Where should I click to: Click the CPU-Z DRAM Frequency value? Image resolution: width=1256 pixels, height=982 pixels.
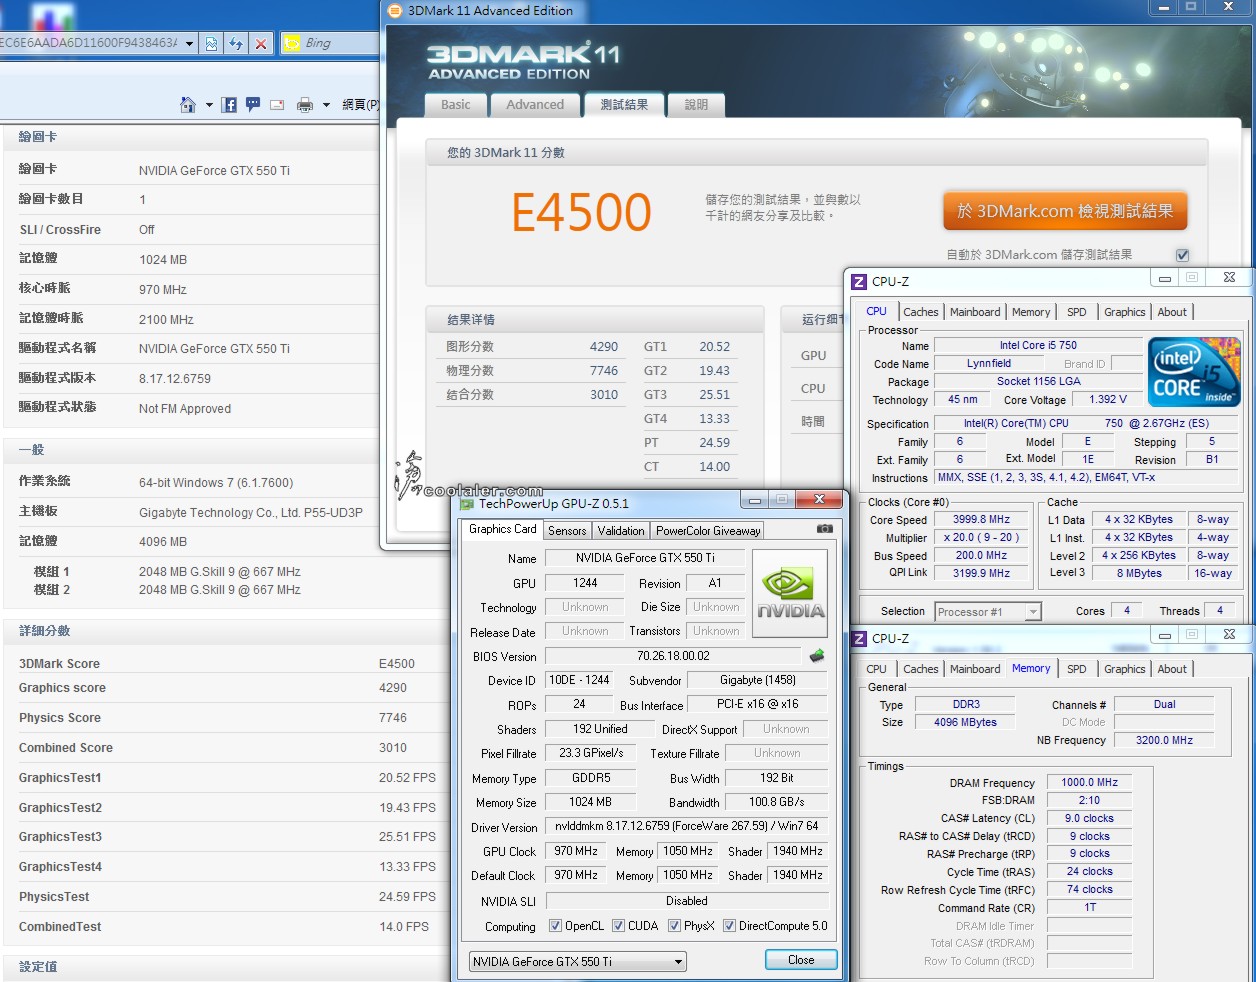[x=1090, y=783]
